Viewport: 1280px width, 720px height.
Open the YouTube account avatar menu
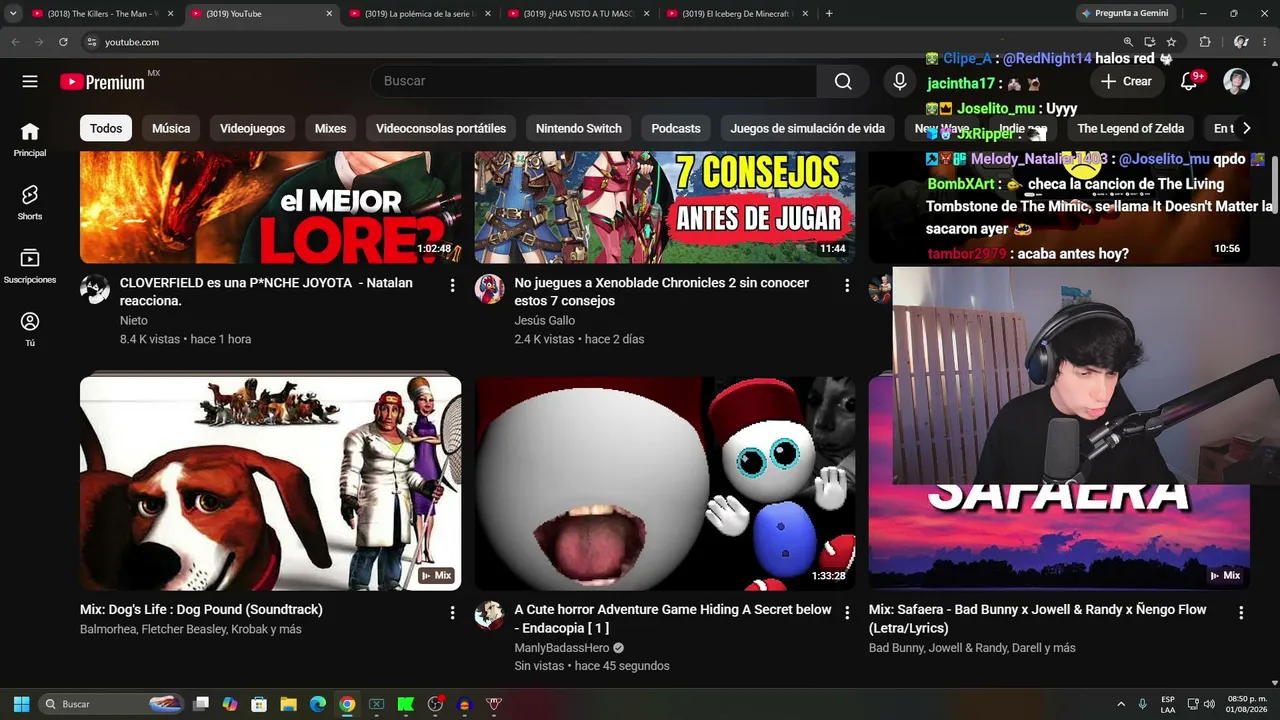click(x=1237, y=81)
